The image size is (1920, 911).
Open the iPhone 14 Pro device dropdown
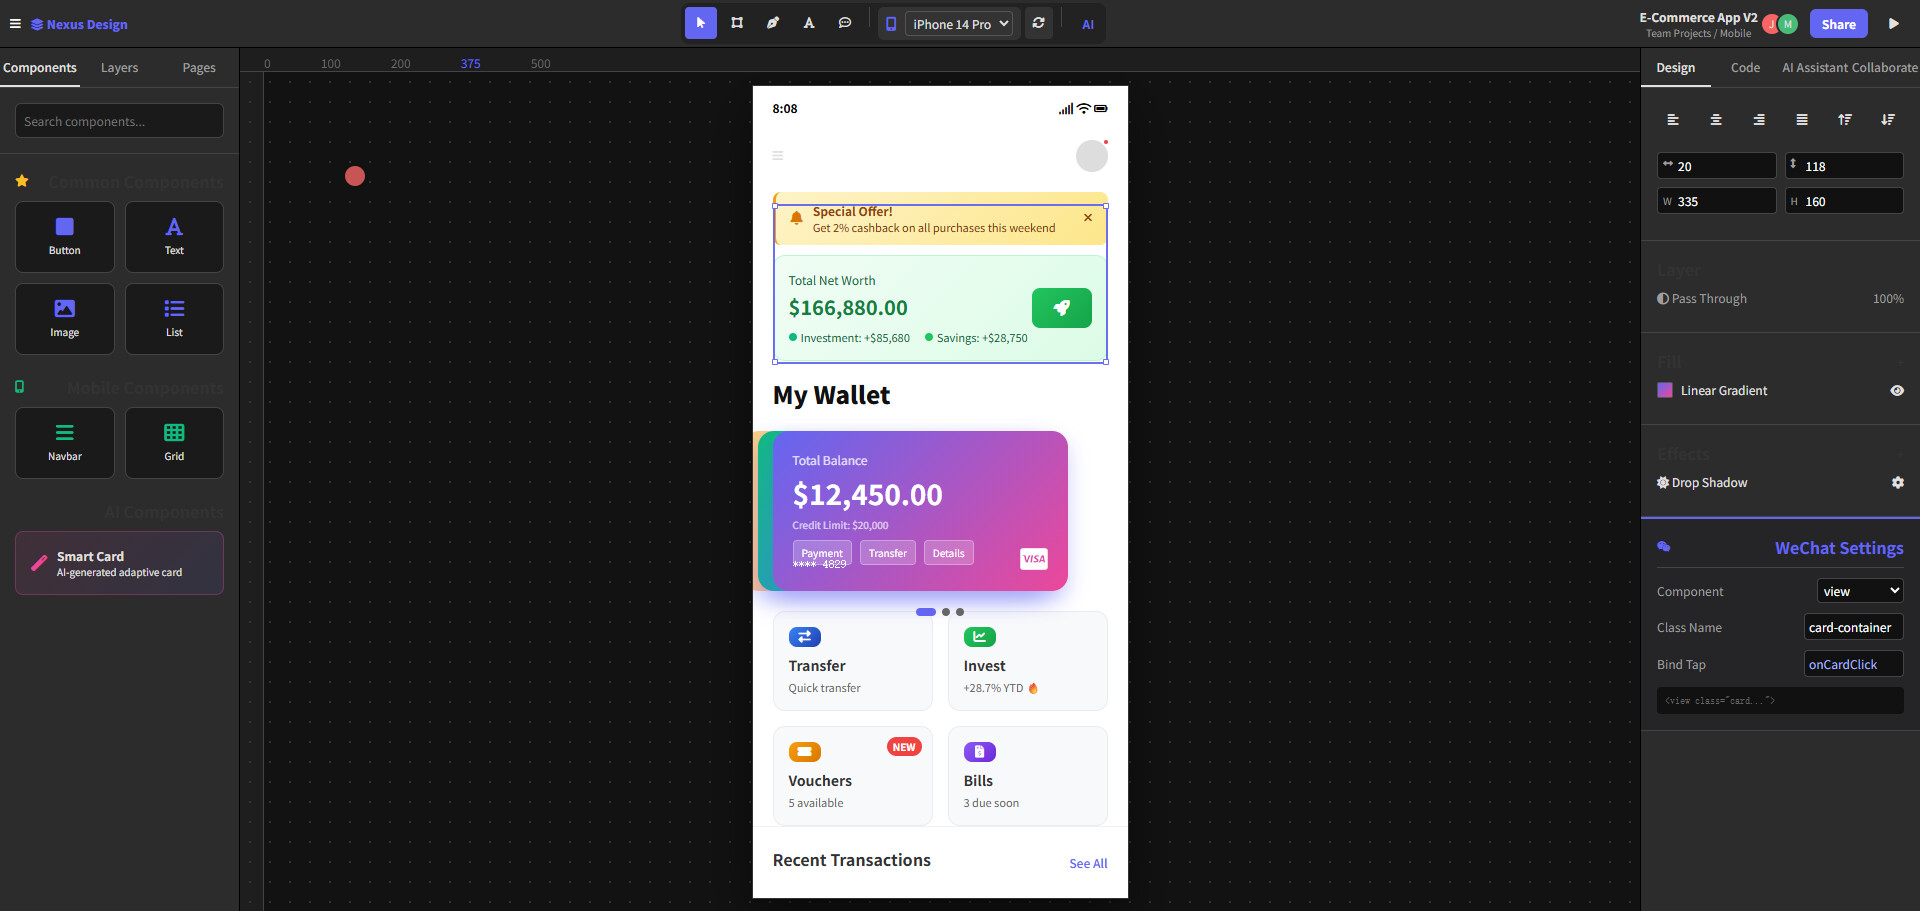pyautogui.click(x=959, y=24)
